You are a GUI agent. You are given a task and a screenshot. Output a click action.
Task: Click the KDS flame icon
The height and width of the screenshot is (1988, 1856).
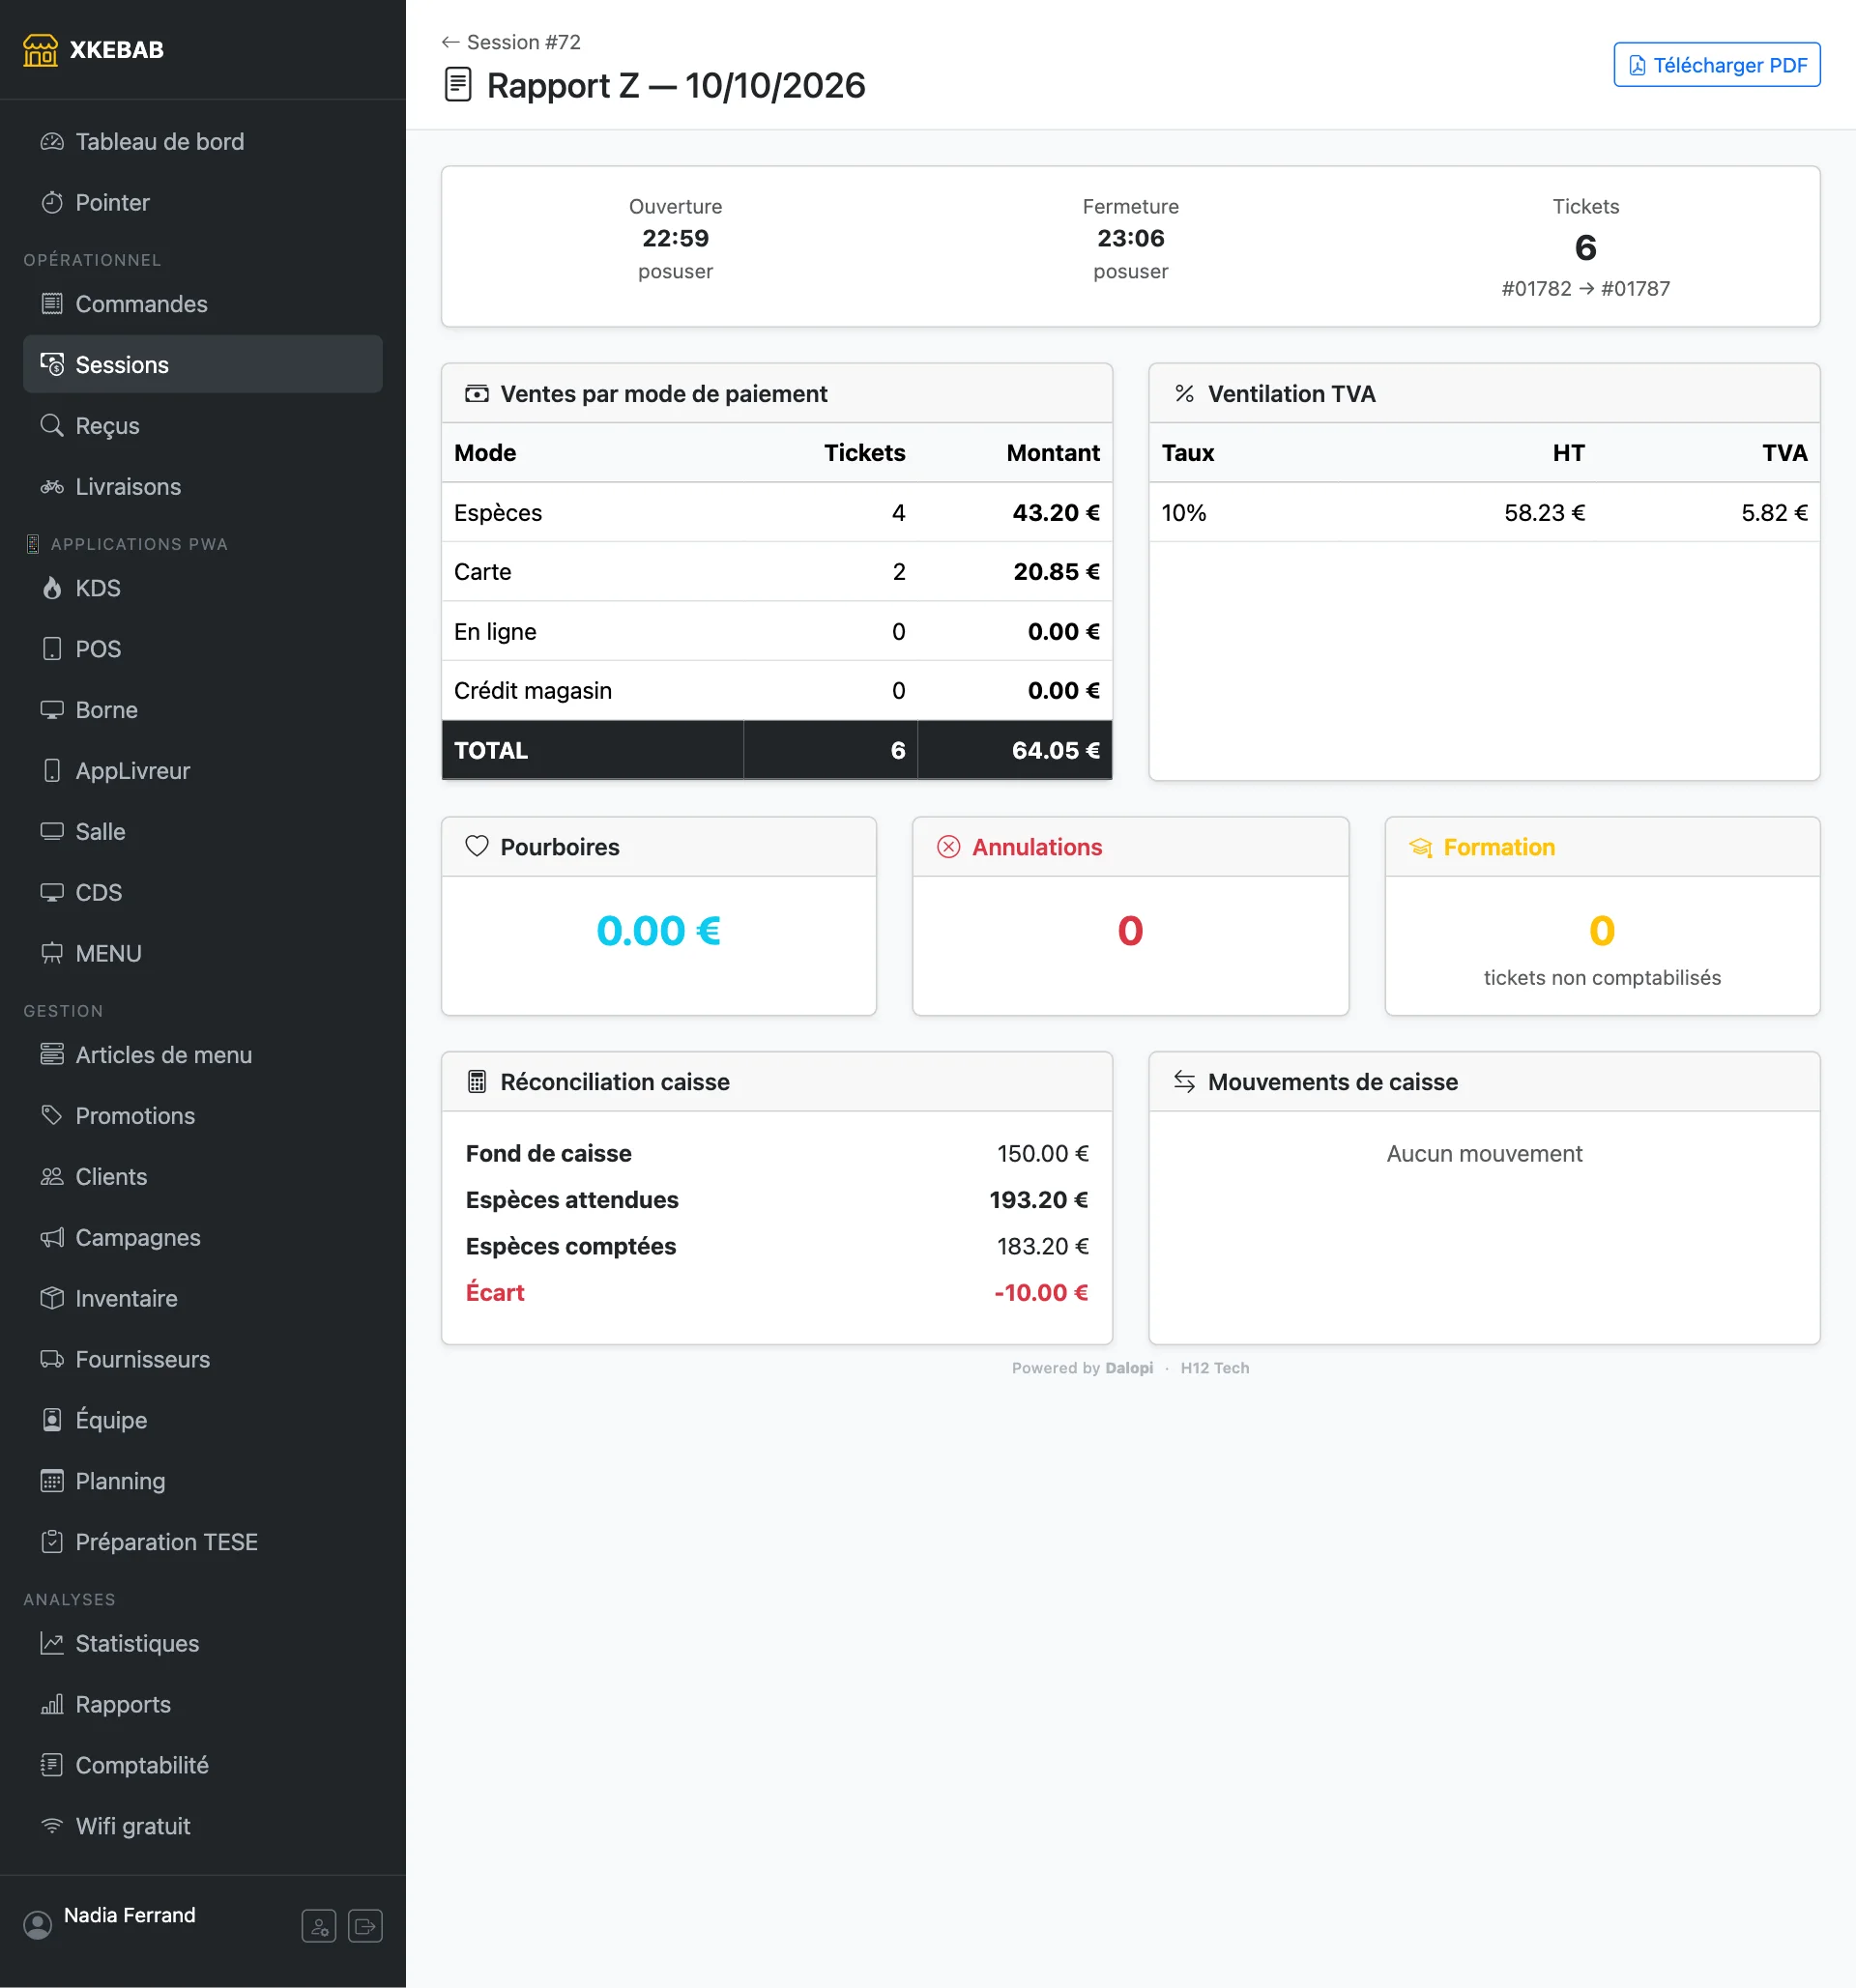pos(52,588)
